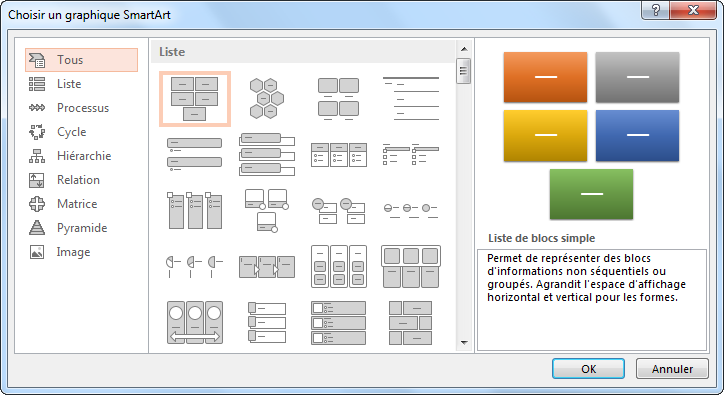The width and height of the screenshot is (724, 395).
Task: Click the gallery scrollbar thumb
Action: 464,71
